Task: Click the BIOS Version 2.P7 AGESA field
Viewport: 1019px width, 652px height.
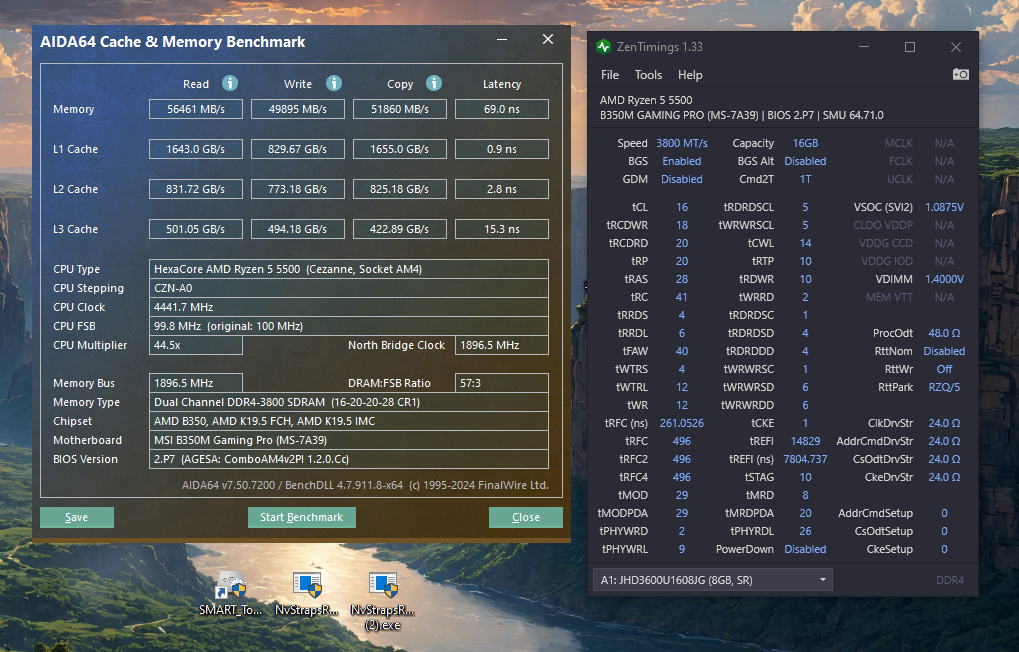Action: [349, 459]
